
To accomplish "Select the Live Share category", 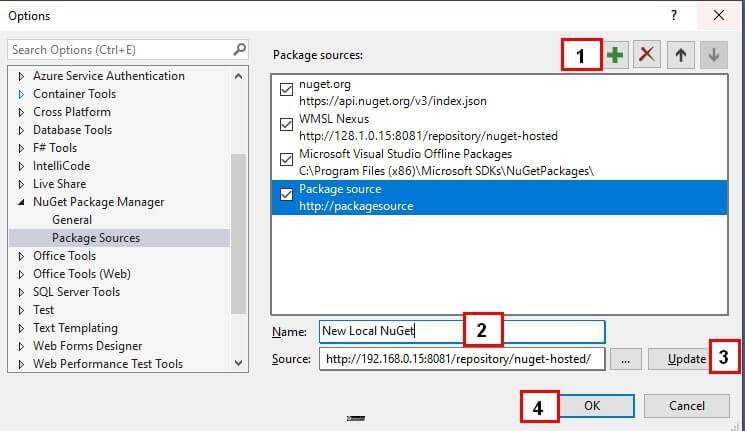I will (x=59, y=184).
